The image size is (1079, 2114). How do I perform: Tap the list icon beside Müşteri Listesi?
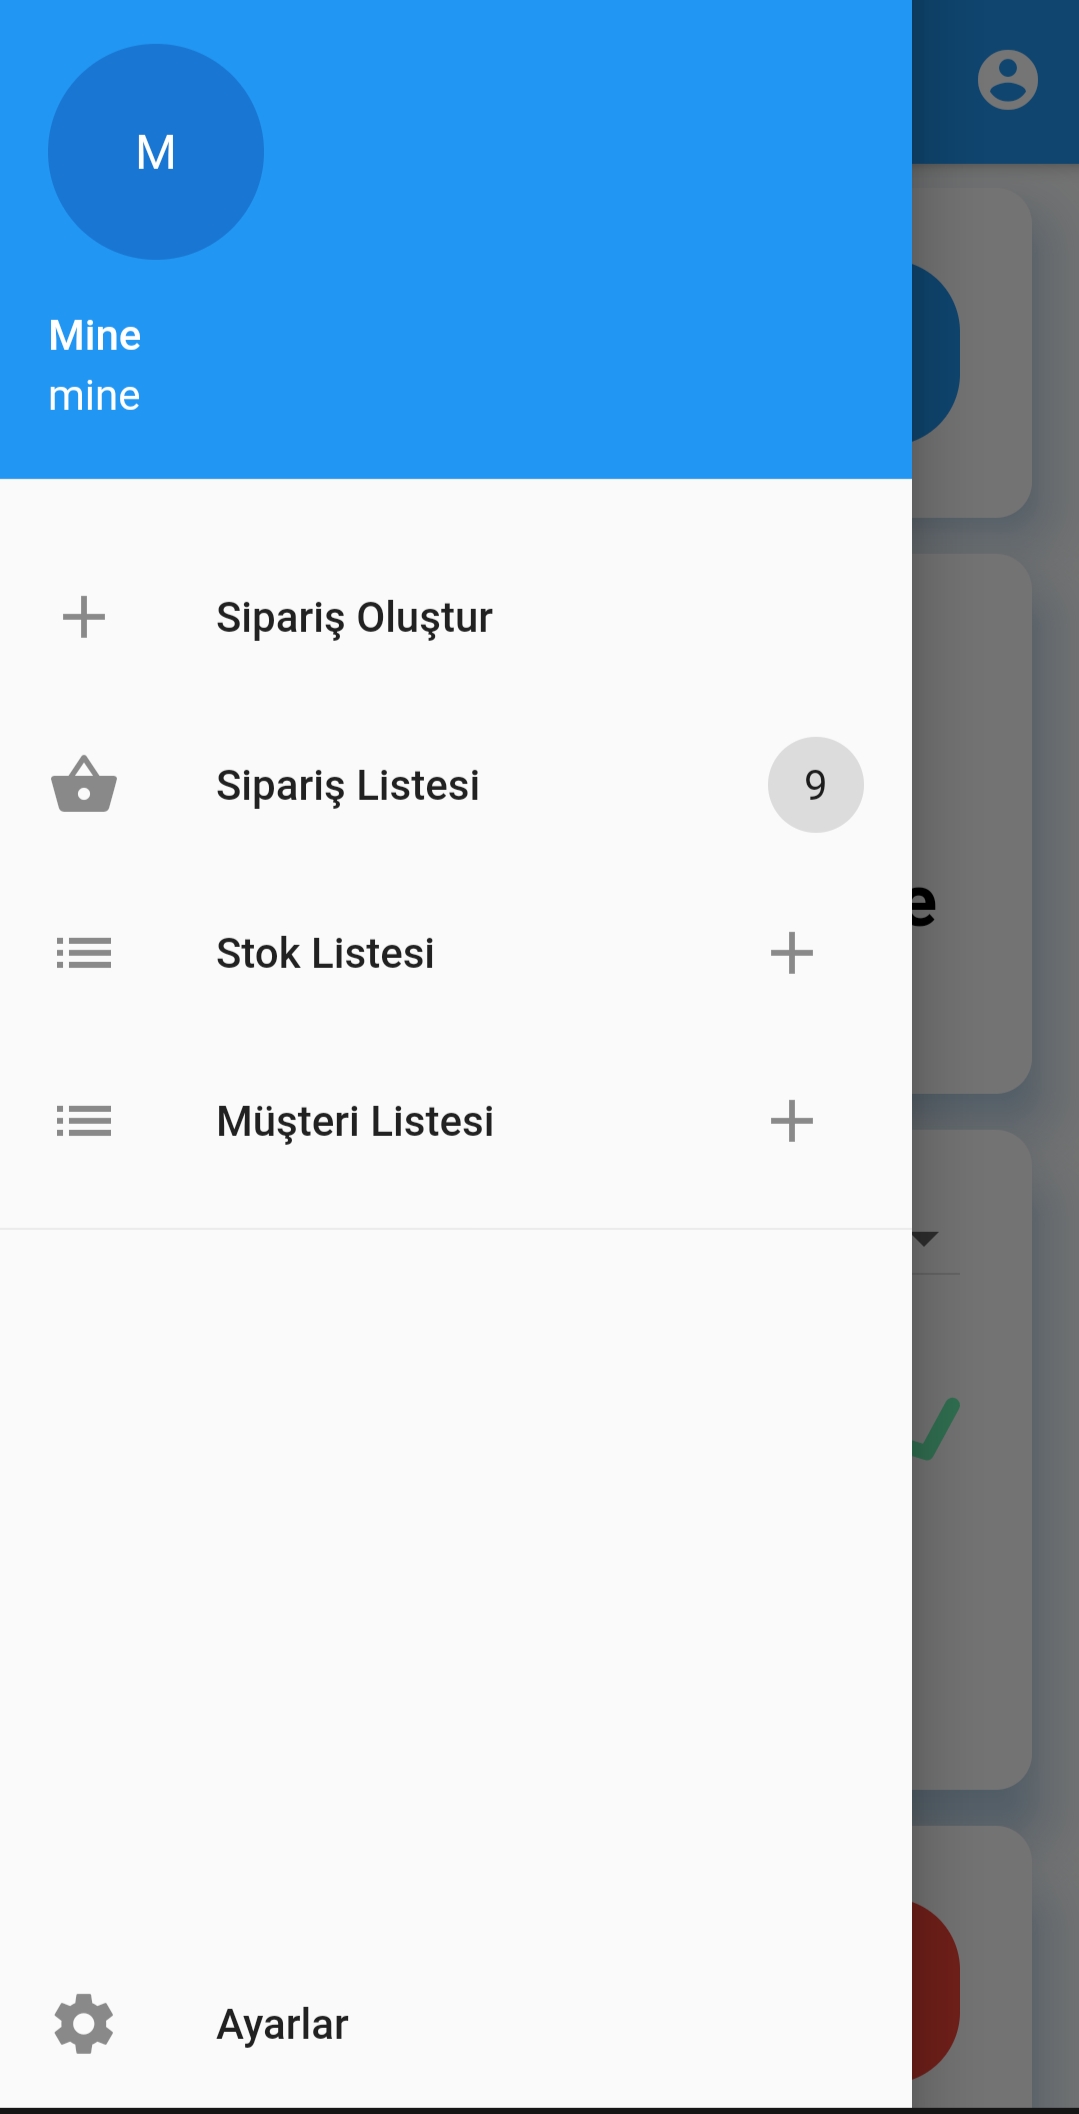[84, 1121]
